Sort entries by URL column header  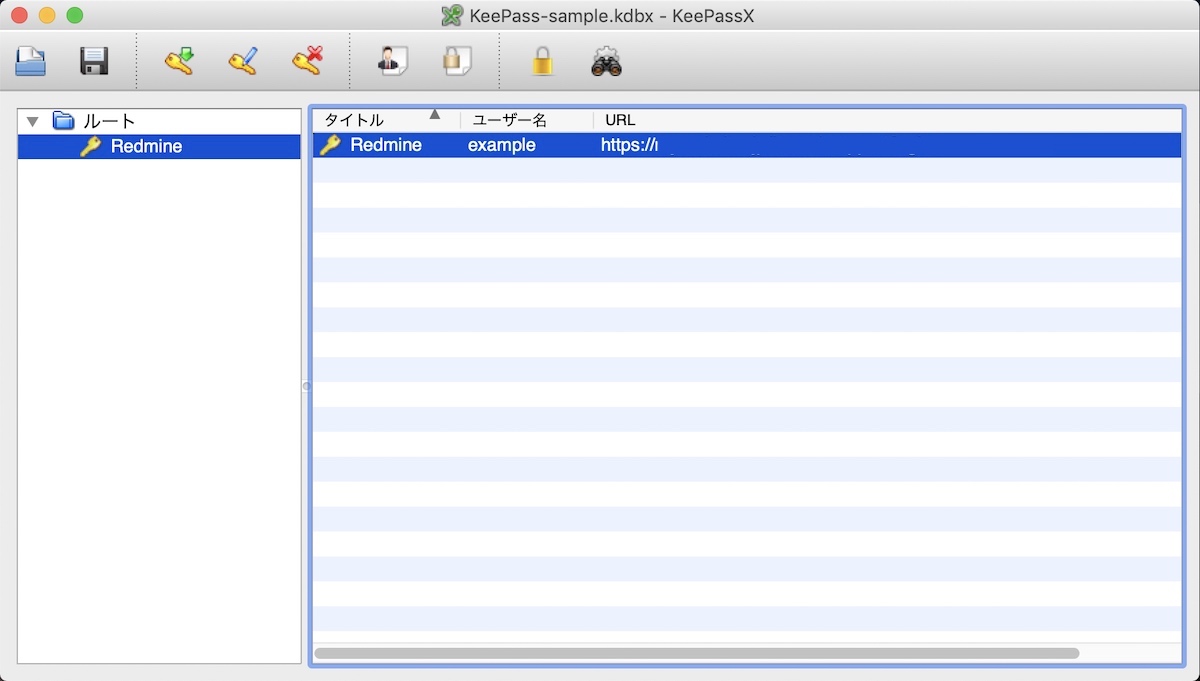pyautogui.click(x=620, y=120)
